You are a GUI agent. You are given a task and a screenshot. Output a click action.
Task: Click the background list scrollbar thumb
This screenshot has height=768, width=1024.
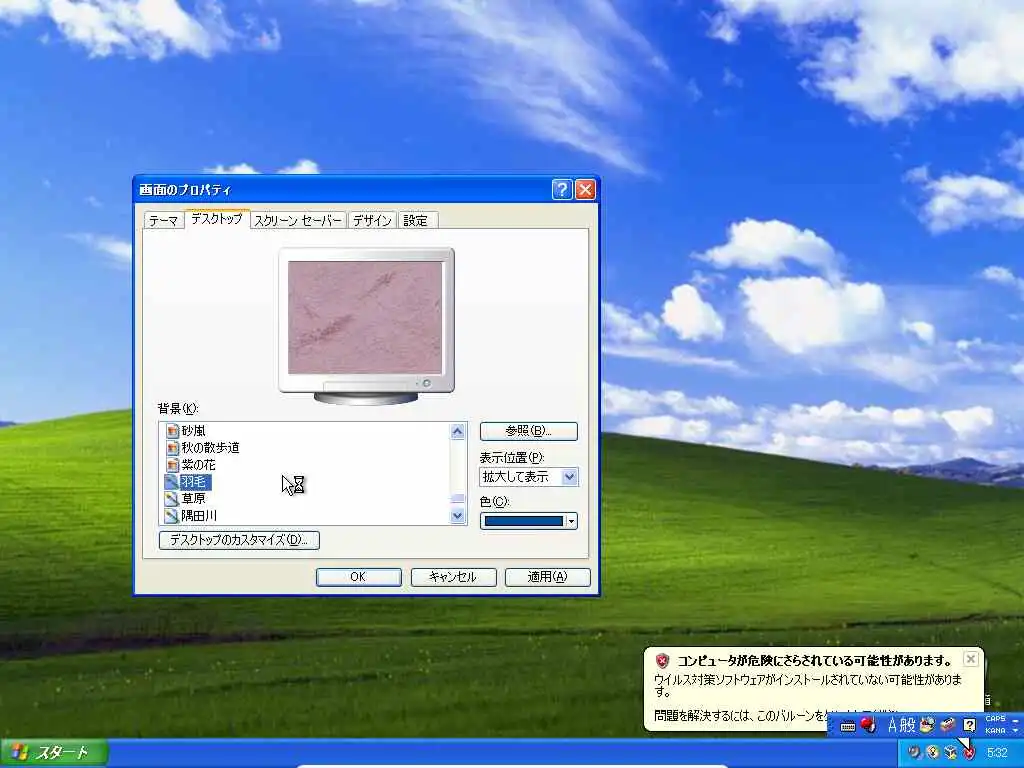[x=458, y=499]
